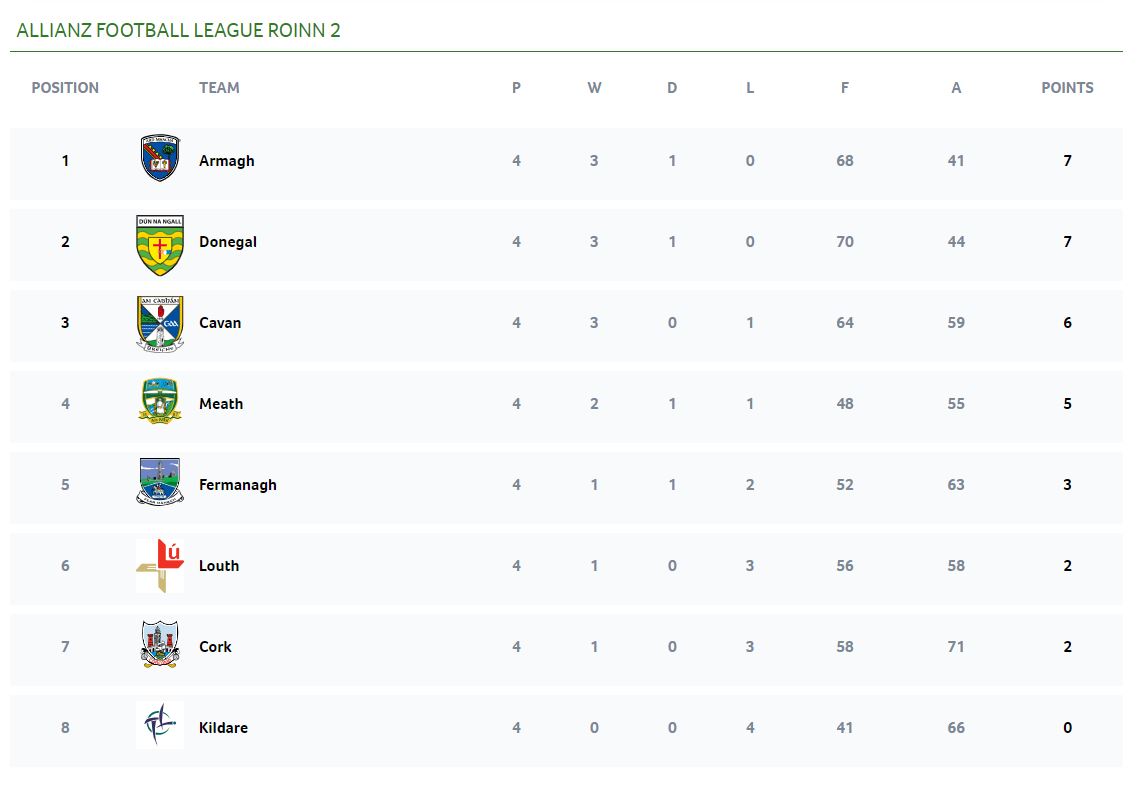Viewport: 1147px width, 791px height.
Task: Click the Cork county crest
Action: coord(159,644)
